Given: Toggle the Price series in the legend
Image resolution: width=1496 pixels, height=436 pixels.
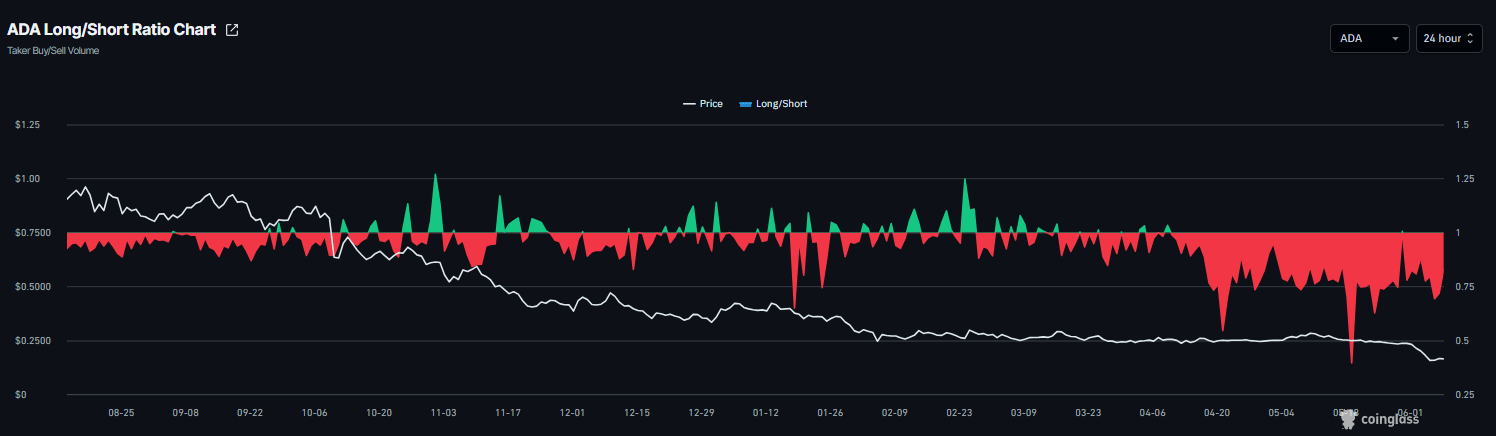Looking at the screenshot, I should click(x=702, y=104).
